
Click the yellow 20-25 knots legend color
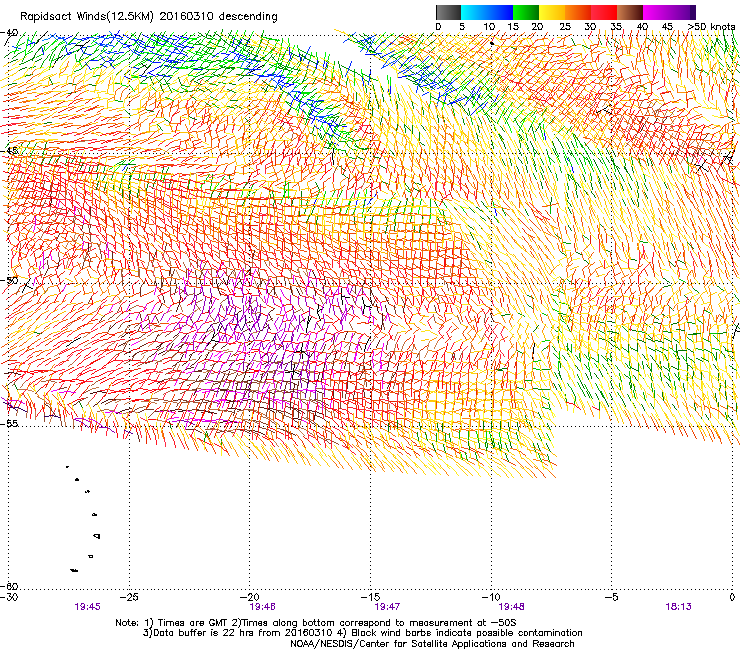click(x=552, y=12)
